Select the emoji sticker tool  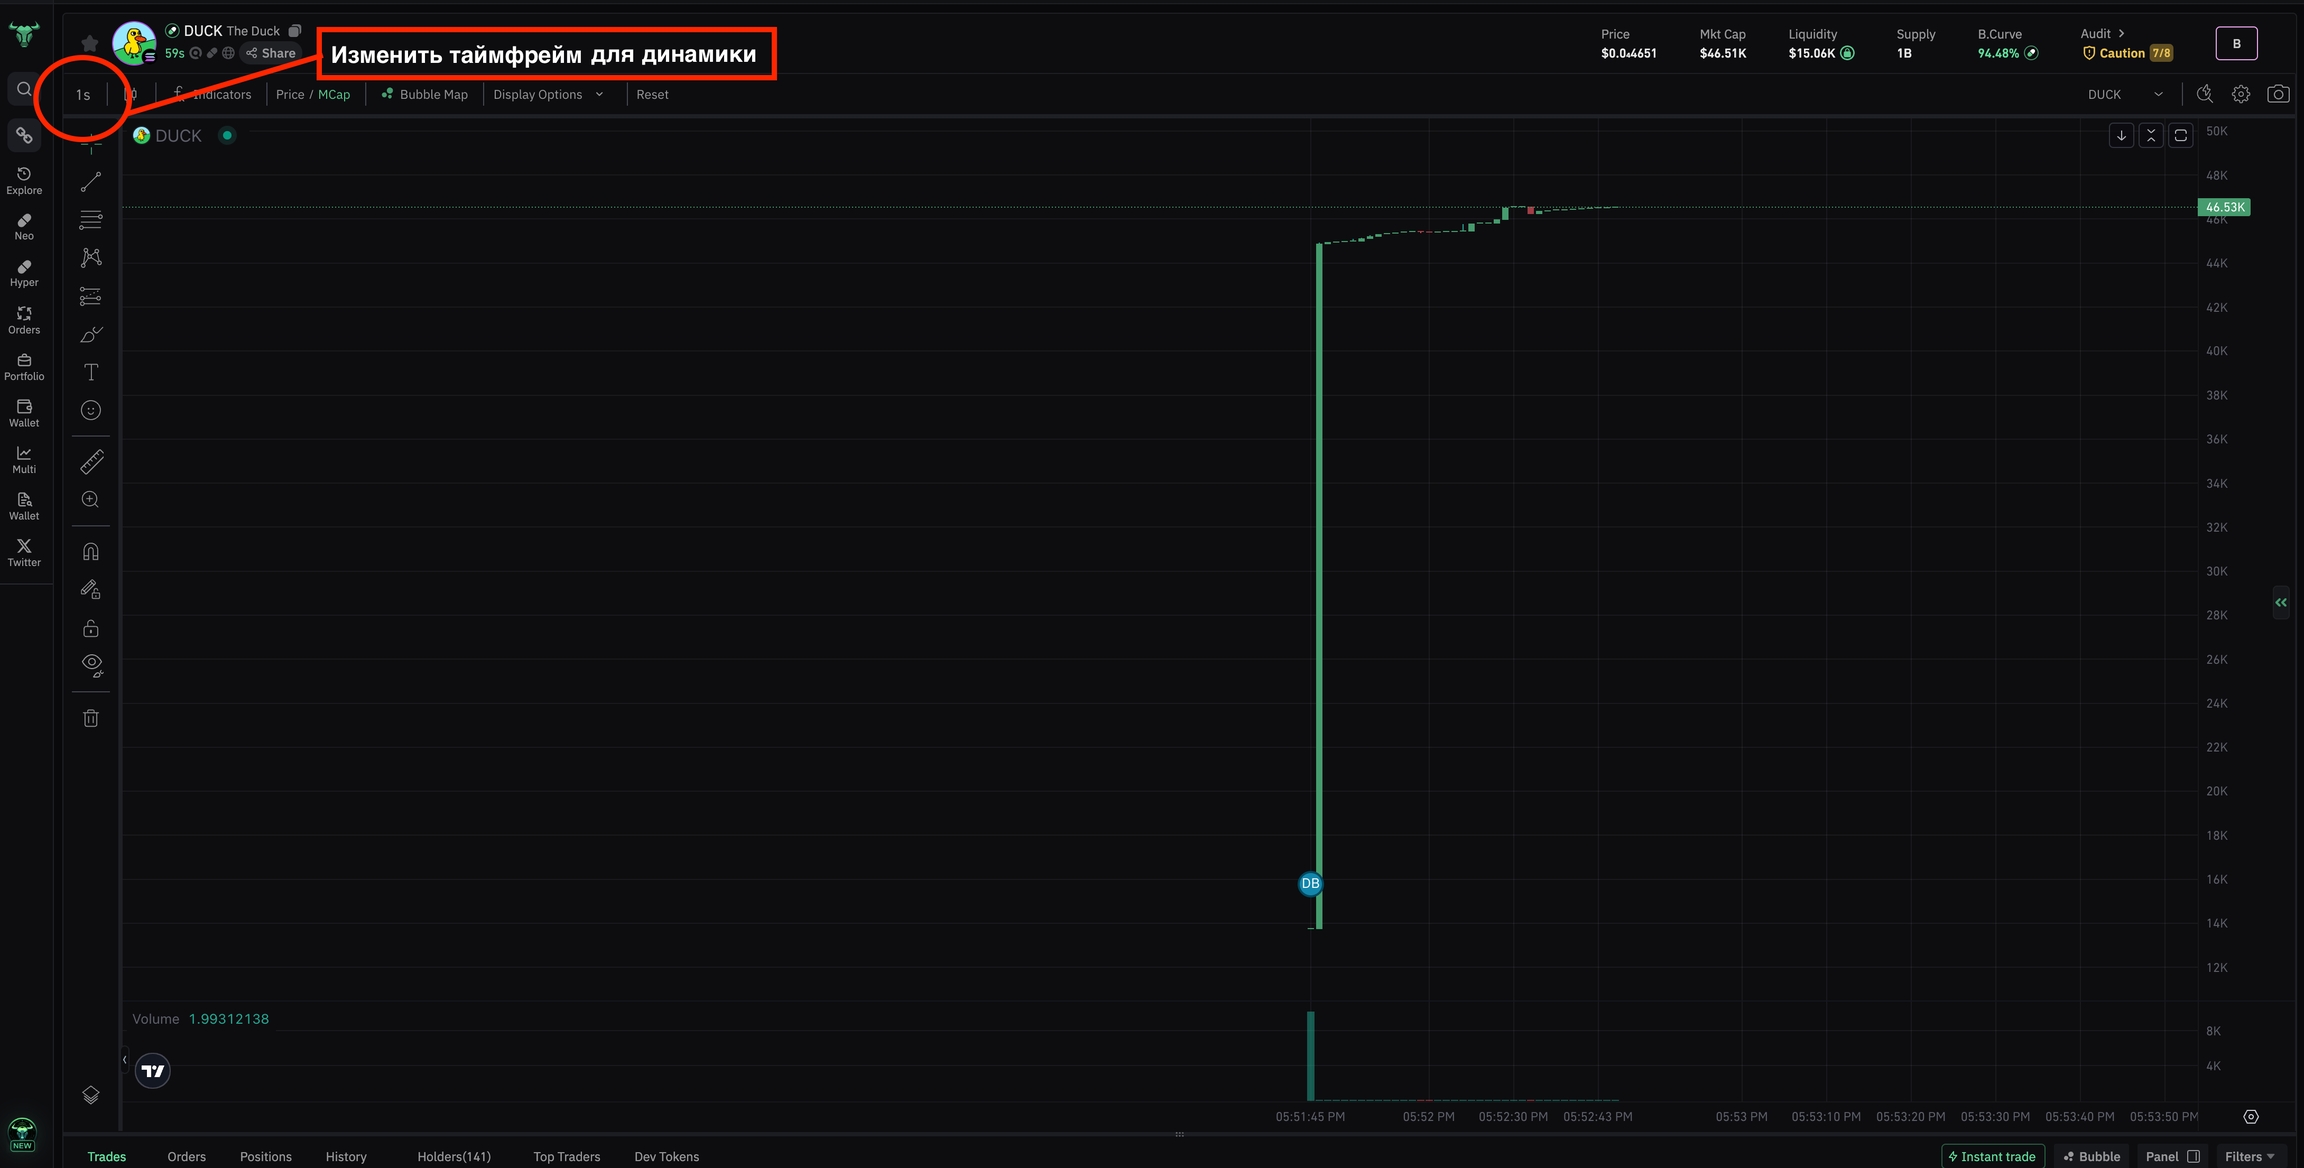91,410
